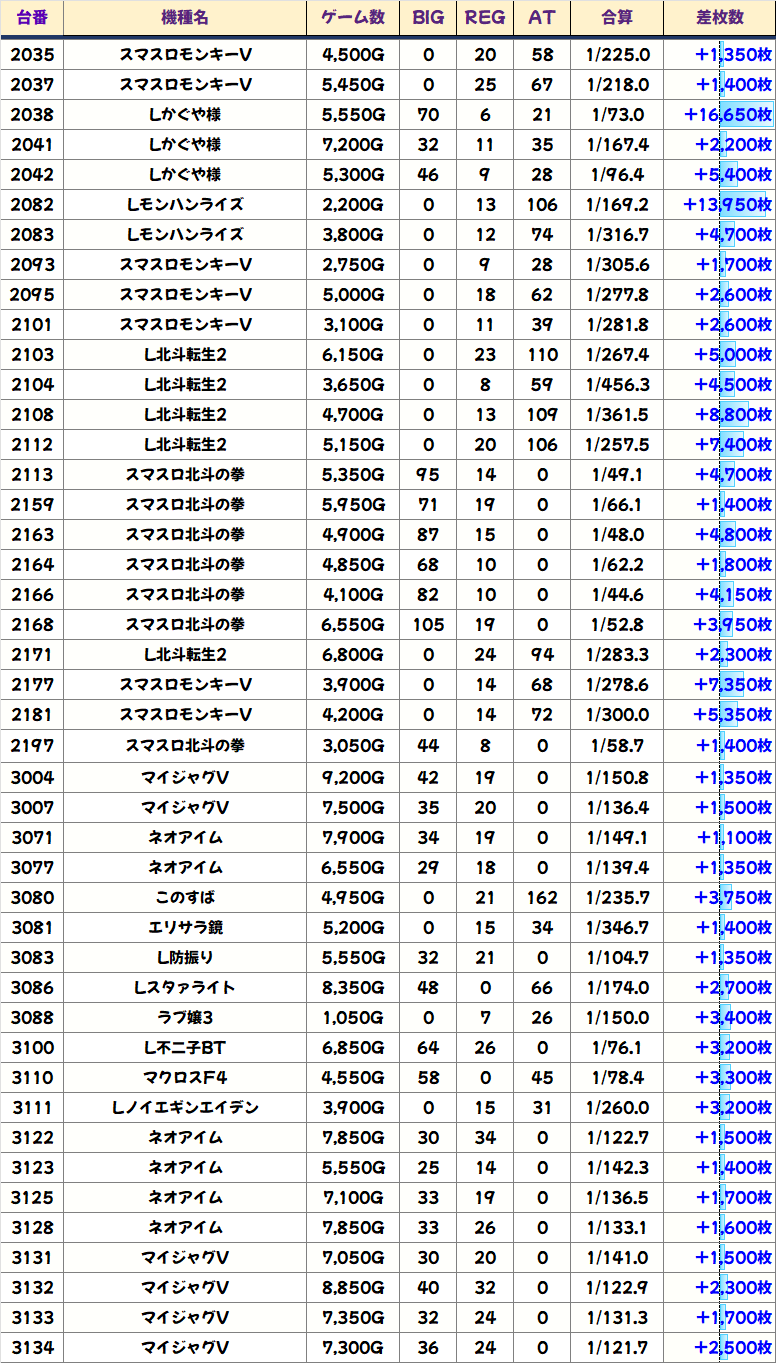Click the REG column header
This screenshot has height=1363, width=776.
(x=485, y=18)
